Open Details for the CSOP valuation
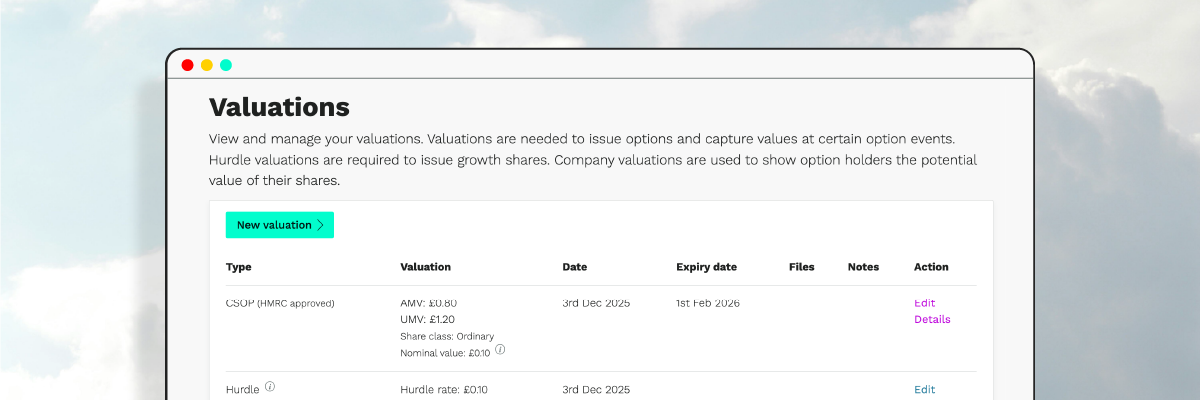The image size is (1200, 400). click(932, 320)
